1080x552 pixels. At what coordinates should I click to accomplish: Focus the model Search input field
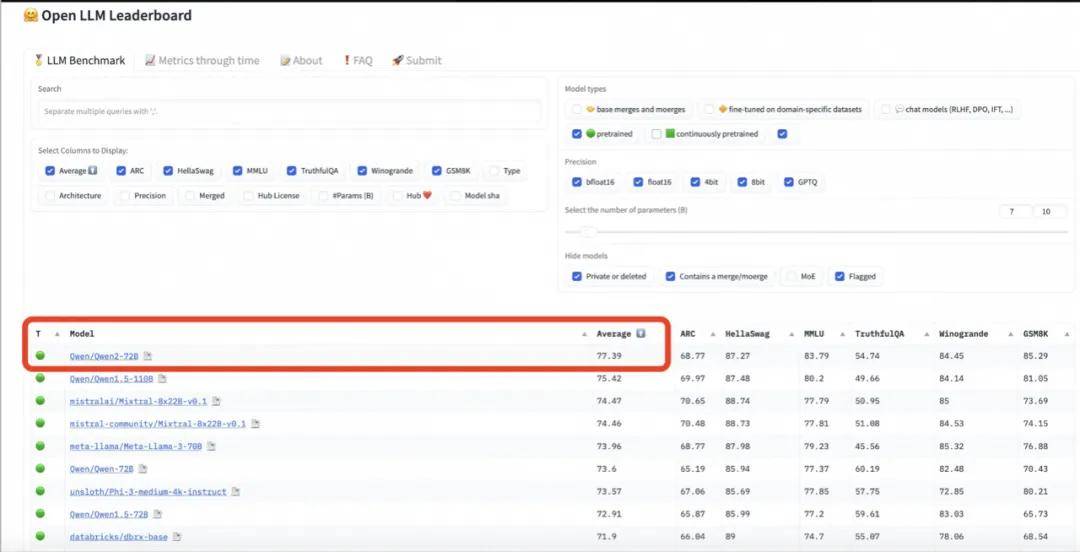pos(289,111)
